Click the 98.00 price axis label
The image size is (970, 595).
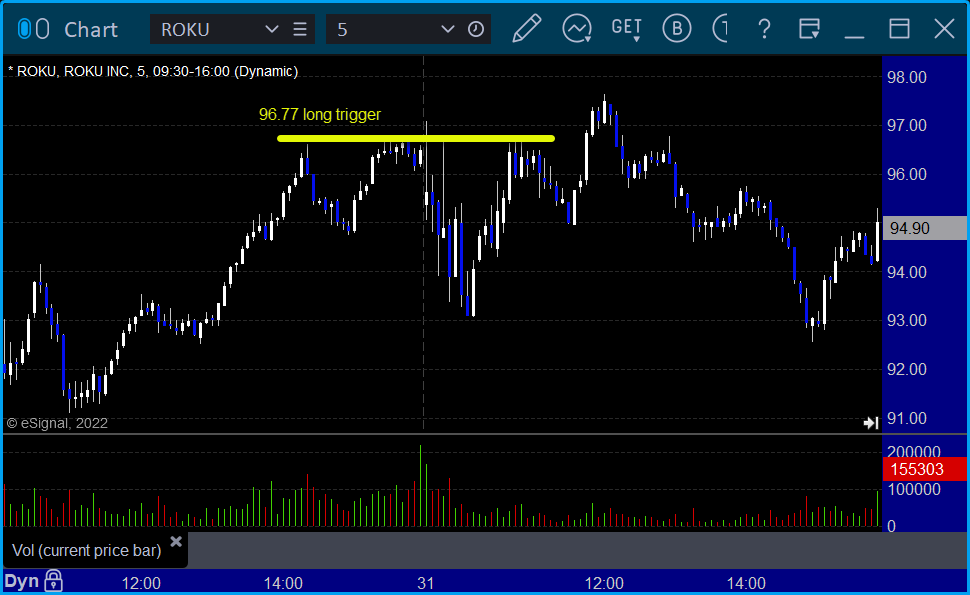click(x=907, y=77)
